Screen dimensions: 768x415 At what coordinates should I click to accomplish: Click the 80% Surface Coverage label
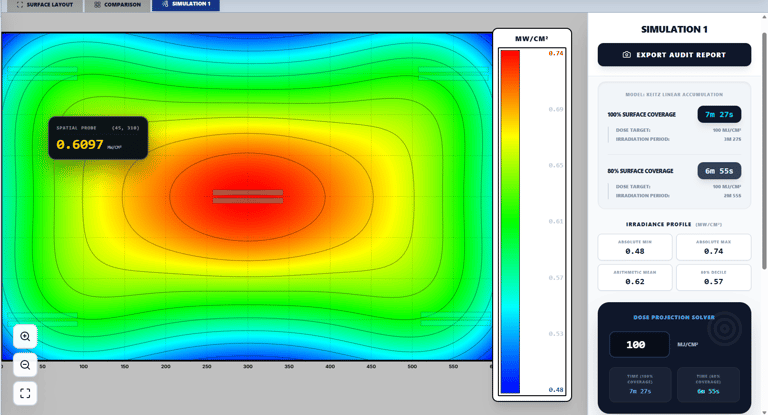[x=641, y=171]
